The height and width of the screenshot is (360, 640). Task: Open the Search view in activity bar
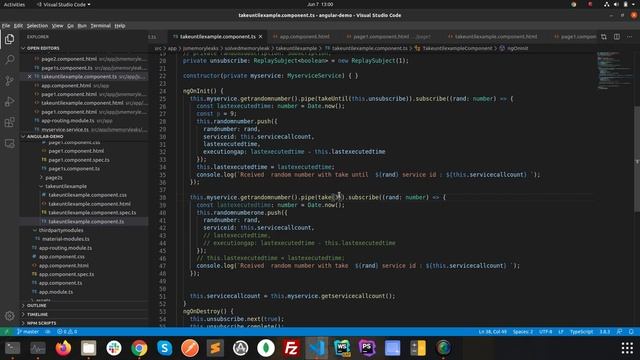tap(9, 60)
